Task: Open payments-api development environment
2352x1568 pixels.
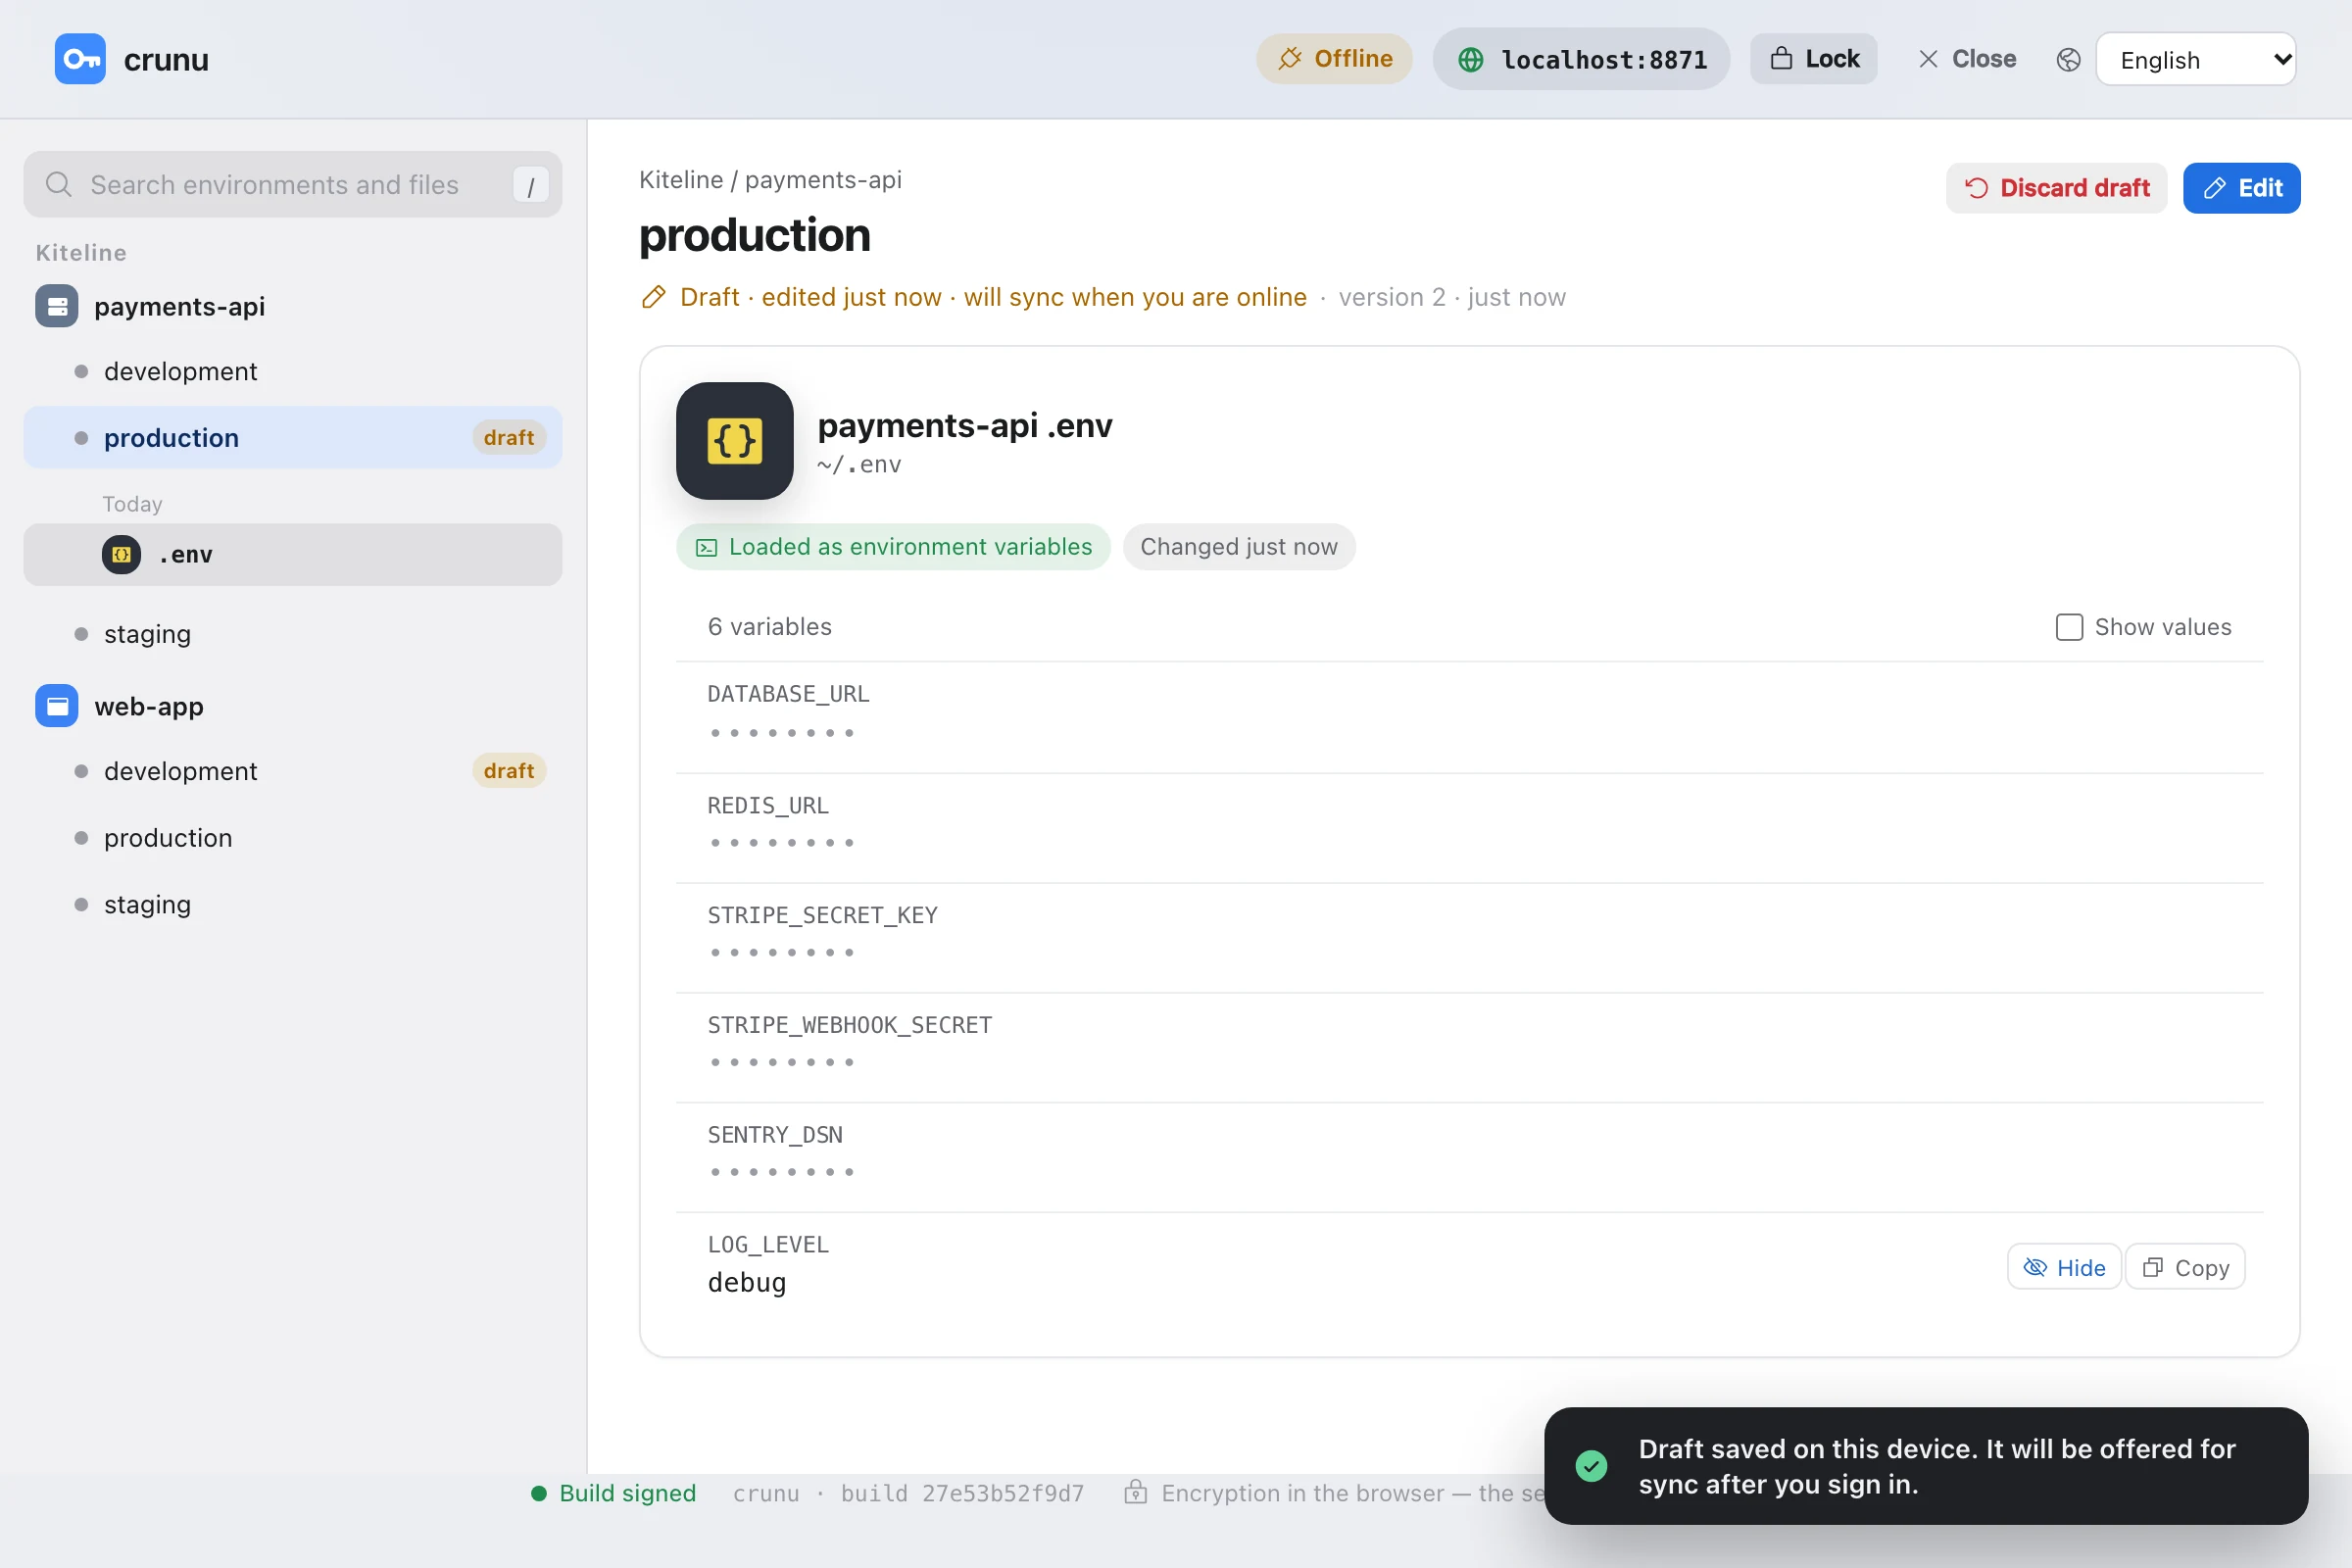Action: click(x=293, y=371)
